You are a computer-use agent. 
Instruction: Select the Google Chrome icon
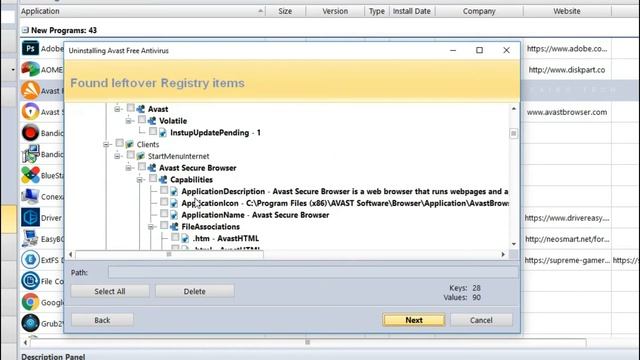pos(30,302)
